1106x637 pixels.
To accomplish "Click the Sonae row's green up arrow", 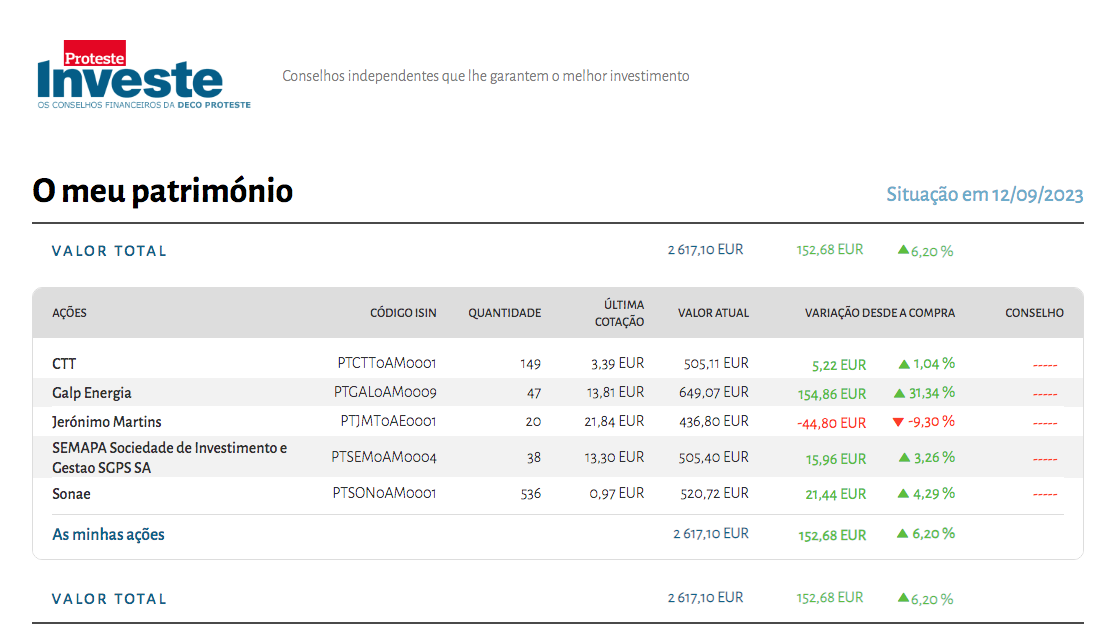I will [904, 493].
